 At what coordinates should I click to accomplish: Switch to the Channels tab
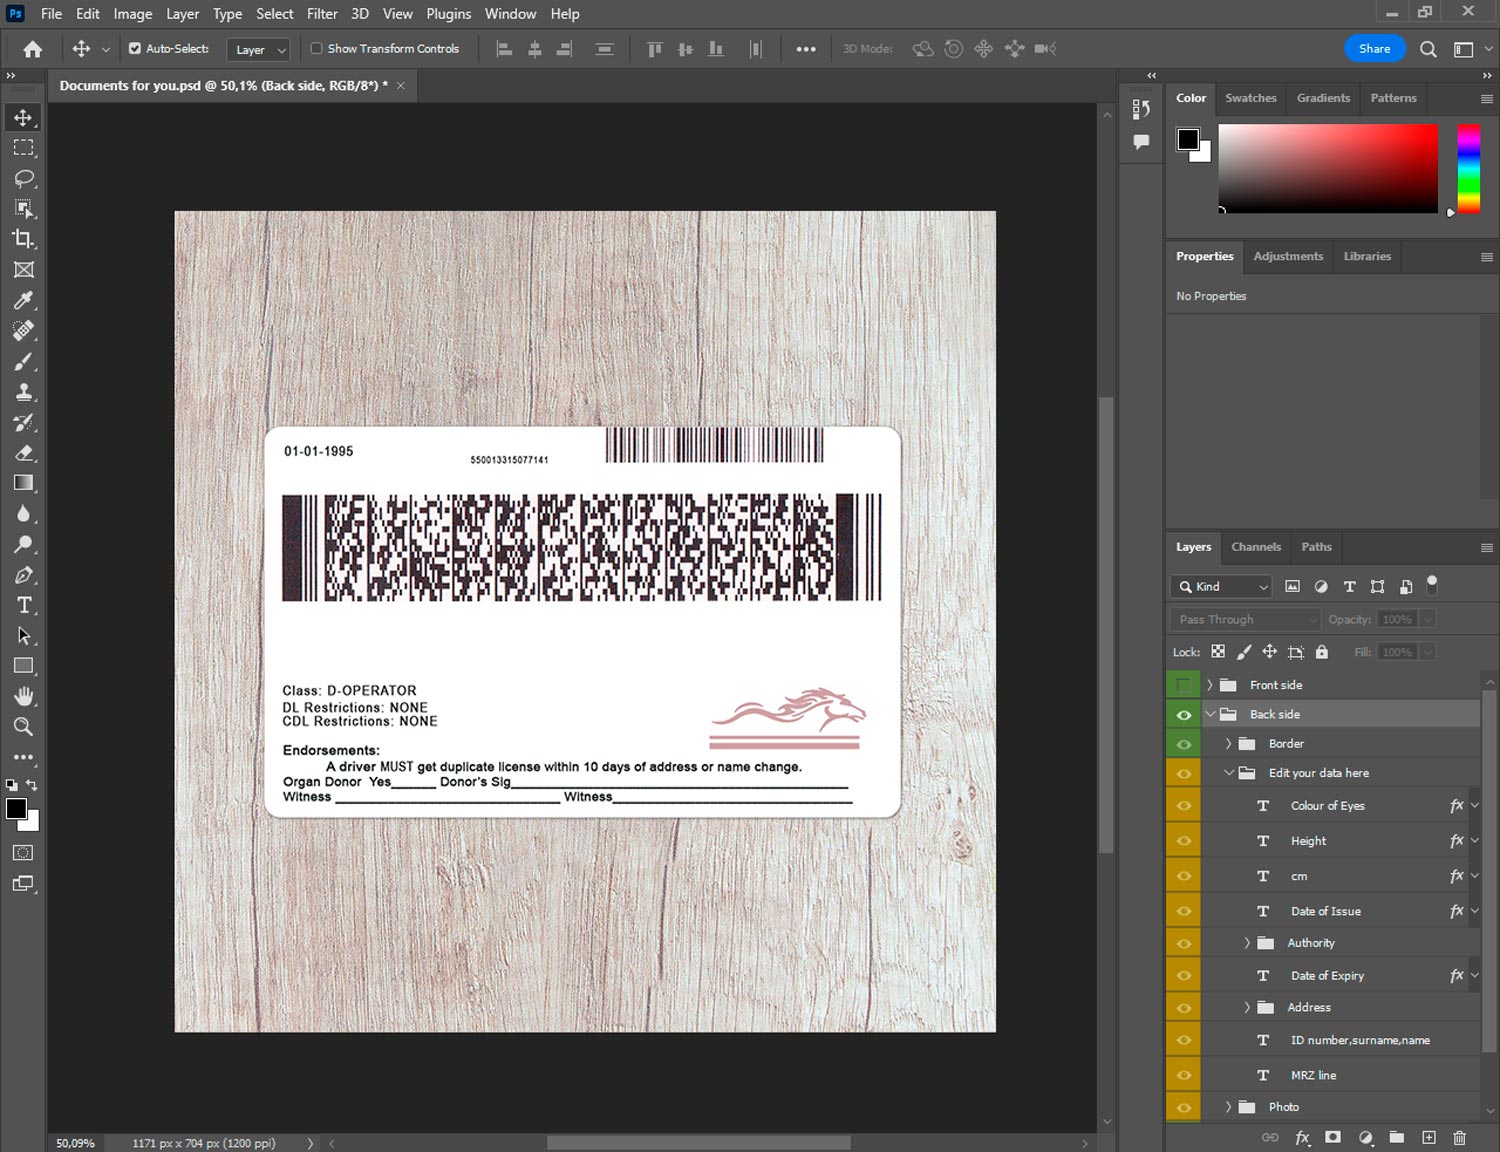click(x=1255, y=547)
